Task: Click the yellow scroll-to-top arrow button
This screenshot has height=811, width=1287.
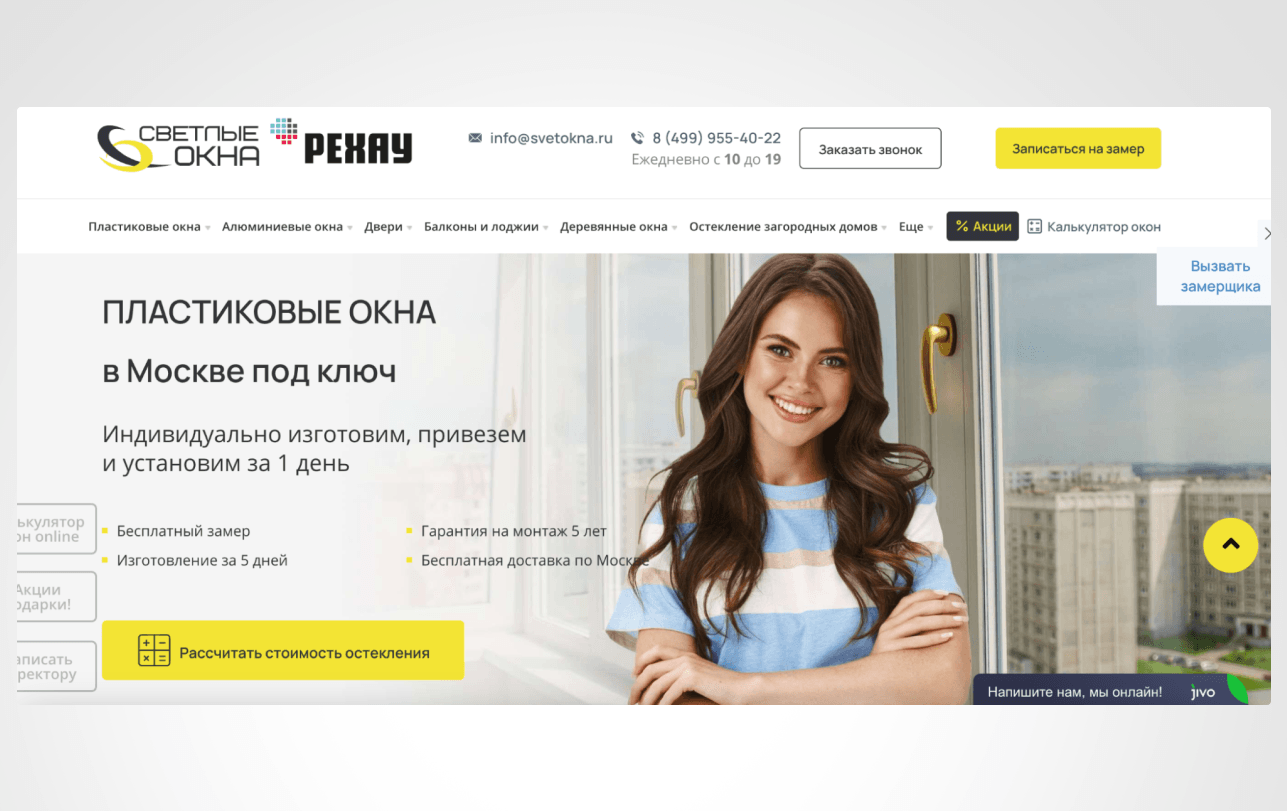Action: point(1230,545)
